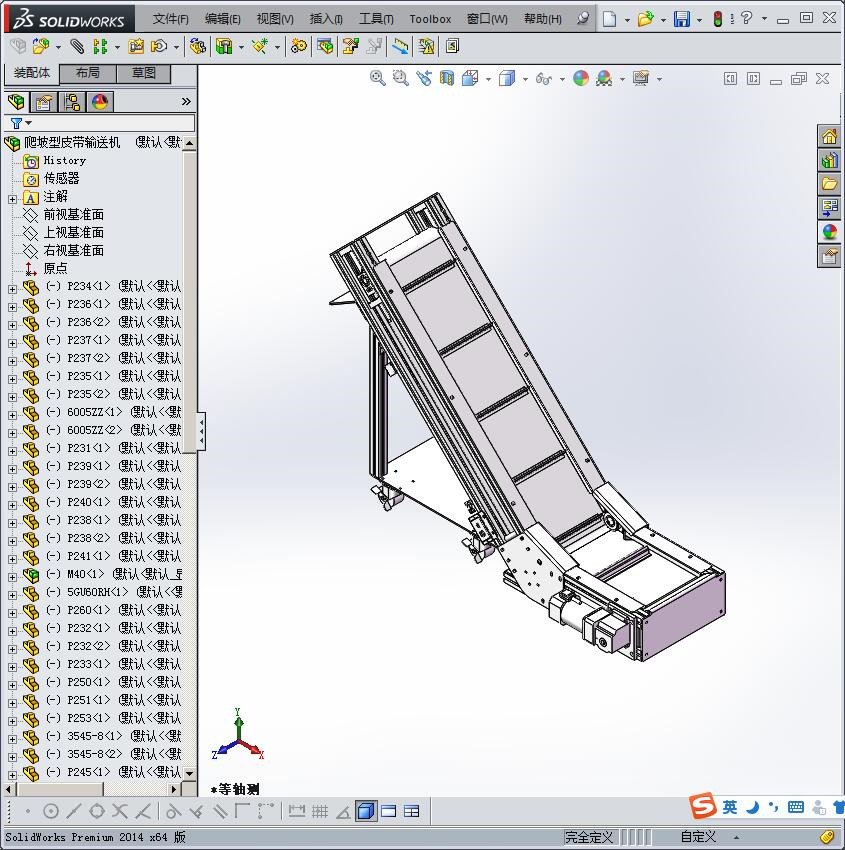Click the Zoom to Area magnifier
Image resolution: width=845 pixels, height=850 pixels.
tap(401, 79)
